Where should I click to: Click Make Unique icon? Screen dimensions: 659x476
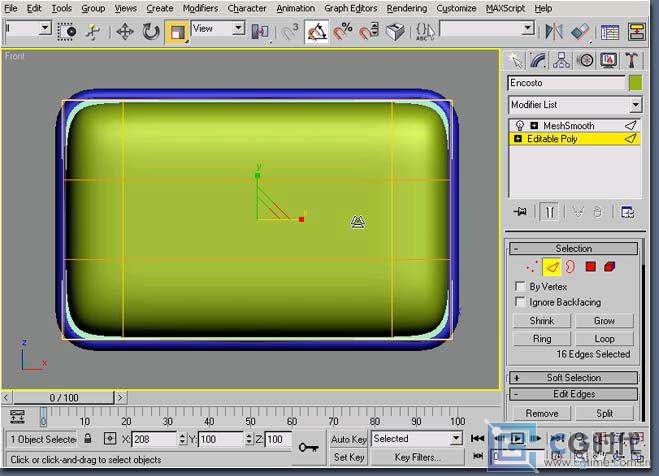[579, 212]
